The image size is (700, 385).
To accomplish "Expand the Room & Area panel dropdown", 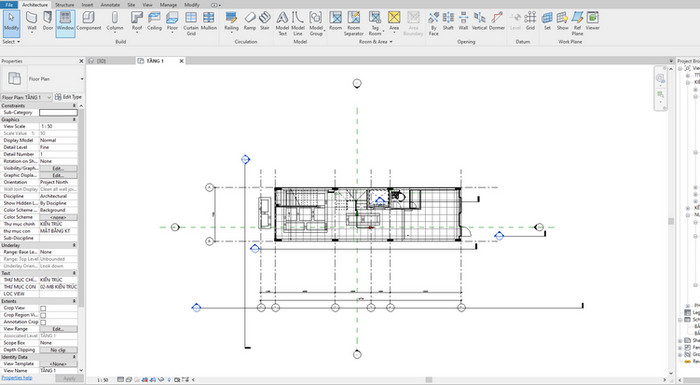I will point(375,42).
